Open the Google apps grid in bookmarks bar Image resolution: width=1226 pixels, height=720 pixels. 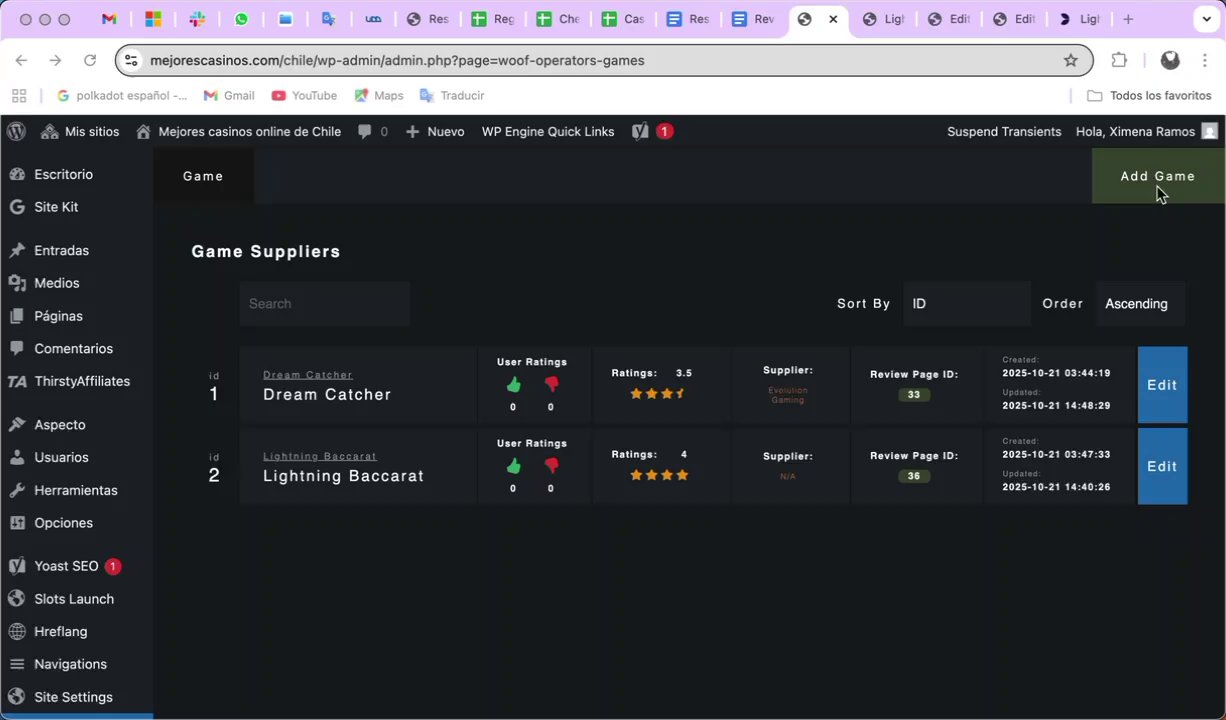tap(19, 96)
